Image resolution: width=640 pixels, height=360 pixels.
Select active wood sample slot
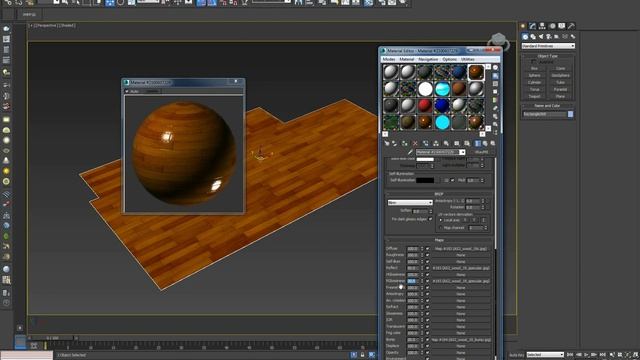point(476,72)
